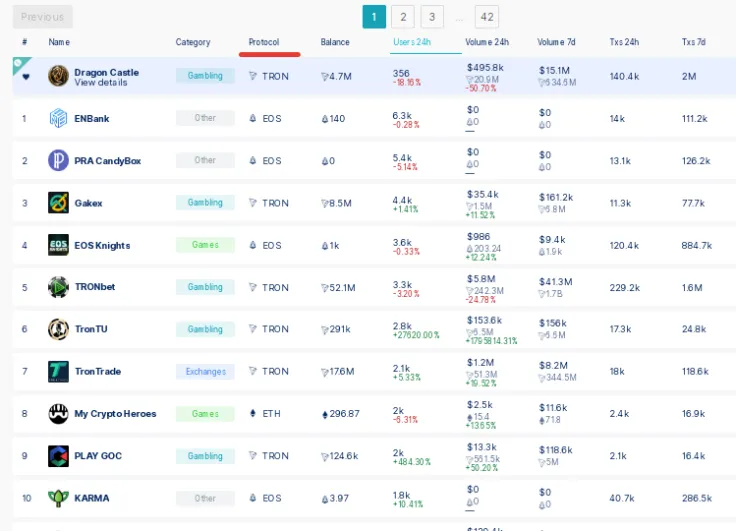Image resolution: width=736 pixels, height=531 pixels.
Task: Click Gambling category tag on PLAY GOC row
Action: [205, 456]
